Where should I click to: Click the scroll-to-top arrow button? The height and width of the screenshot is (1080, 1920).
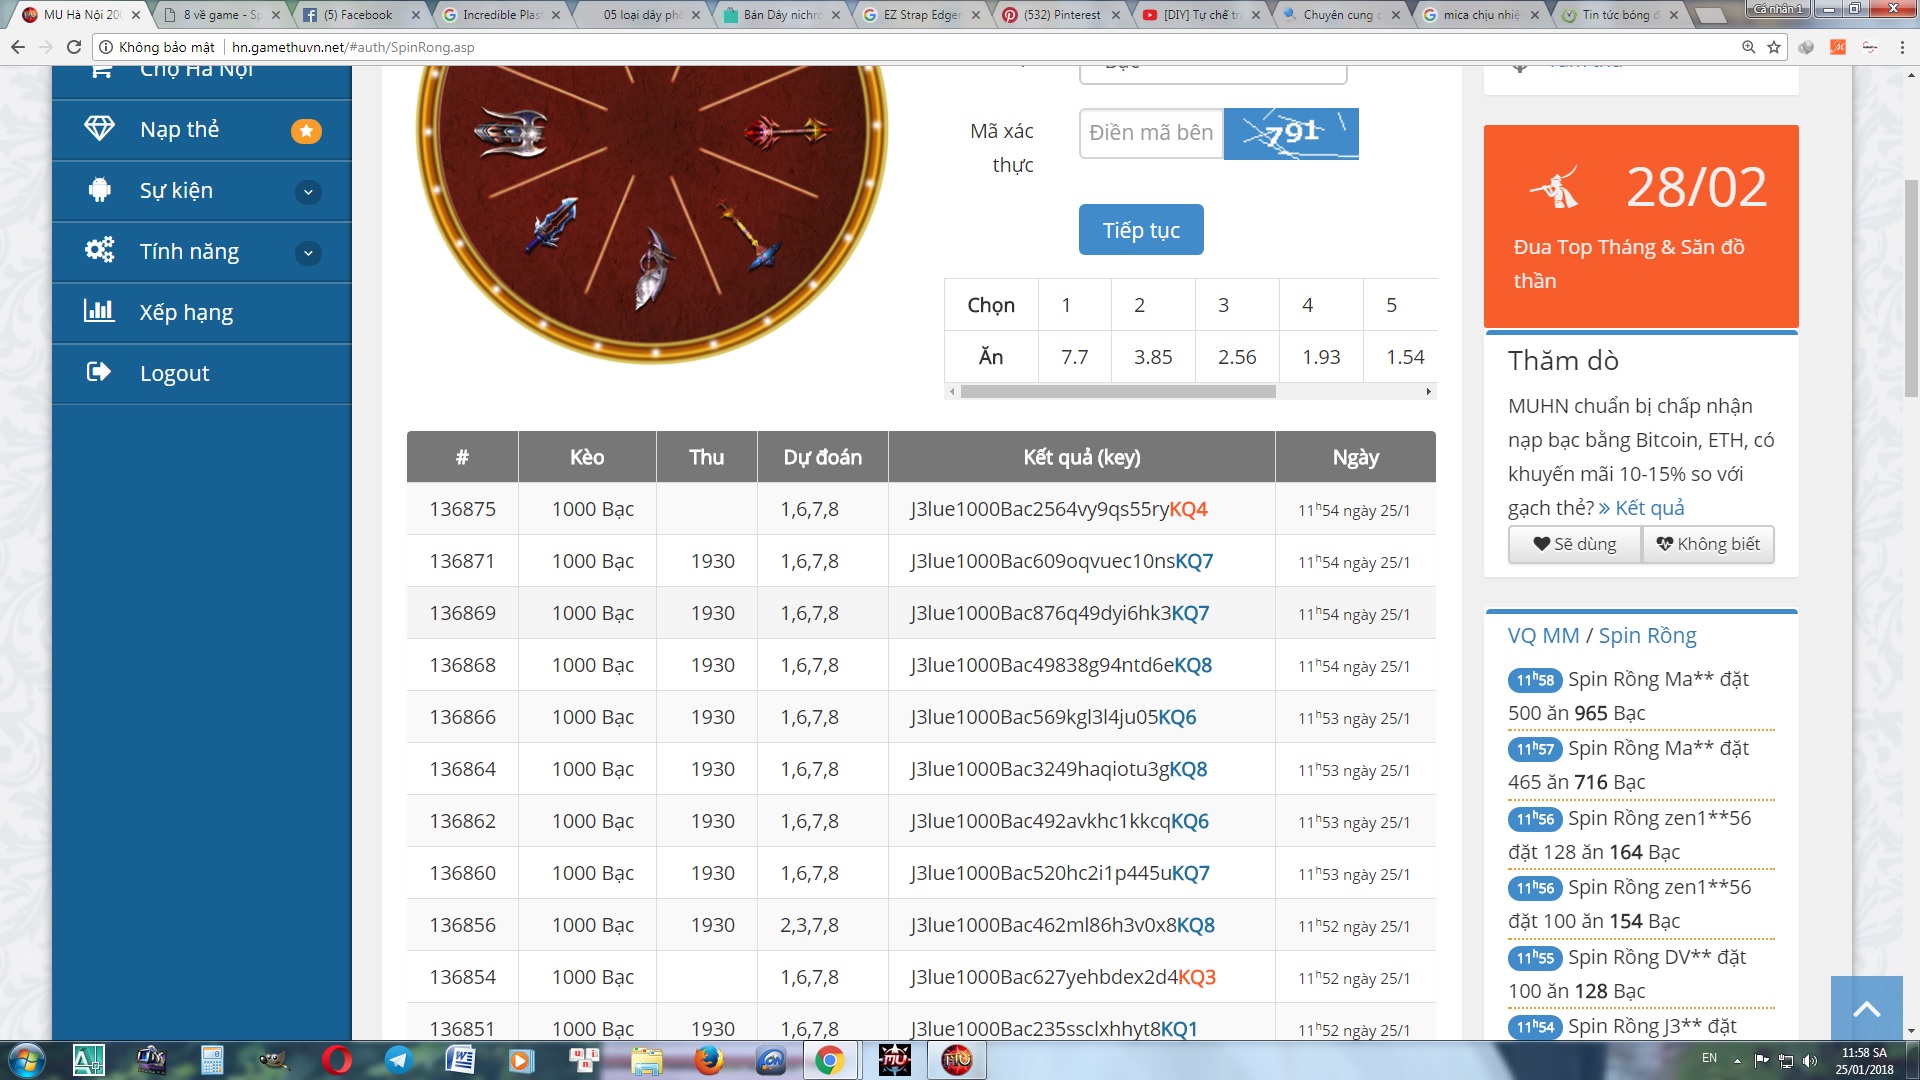tap(1866, 1008)
